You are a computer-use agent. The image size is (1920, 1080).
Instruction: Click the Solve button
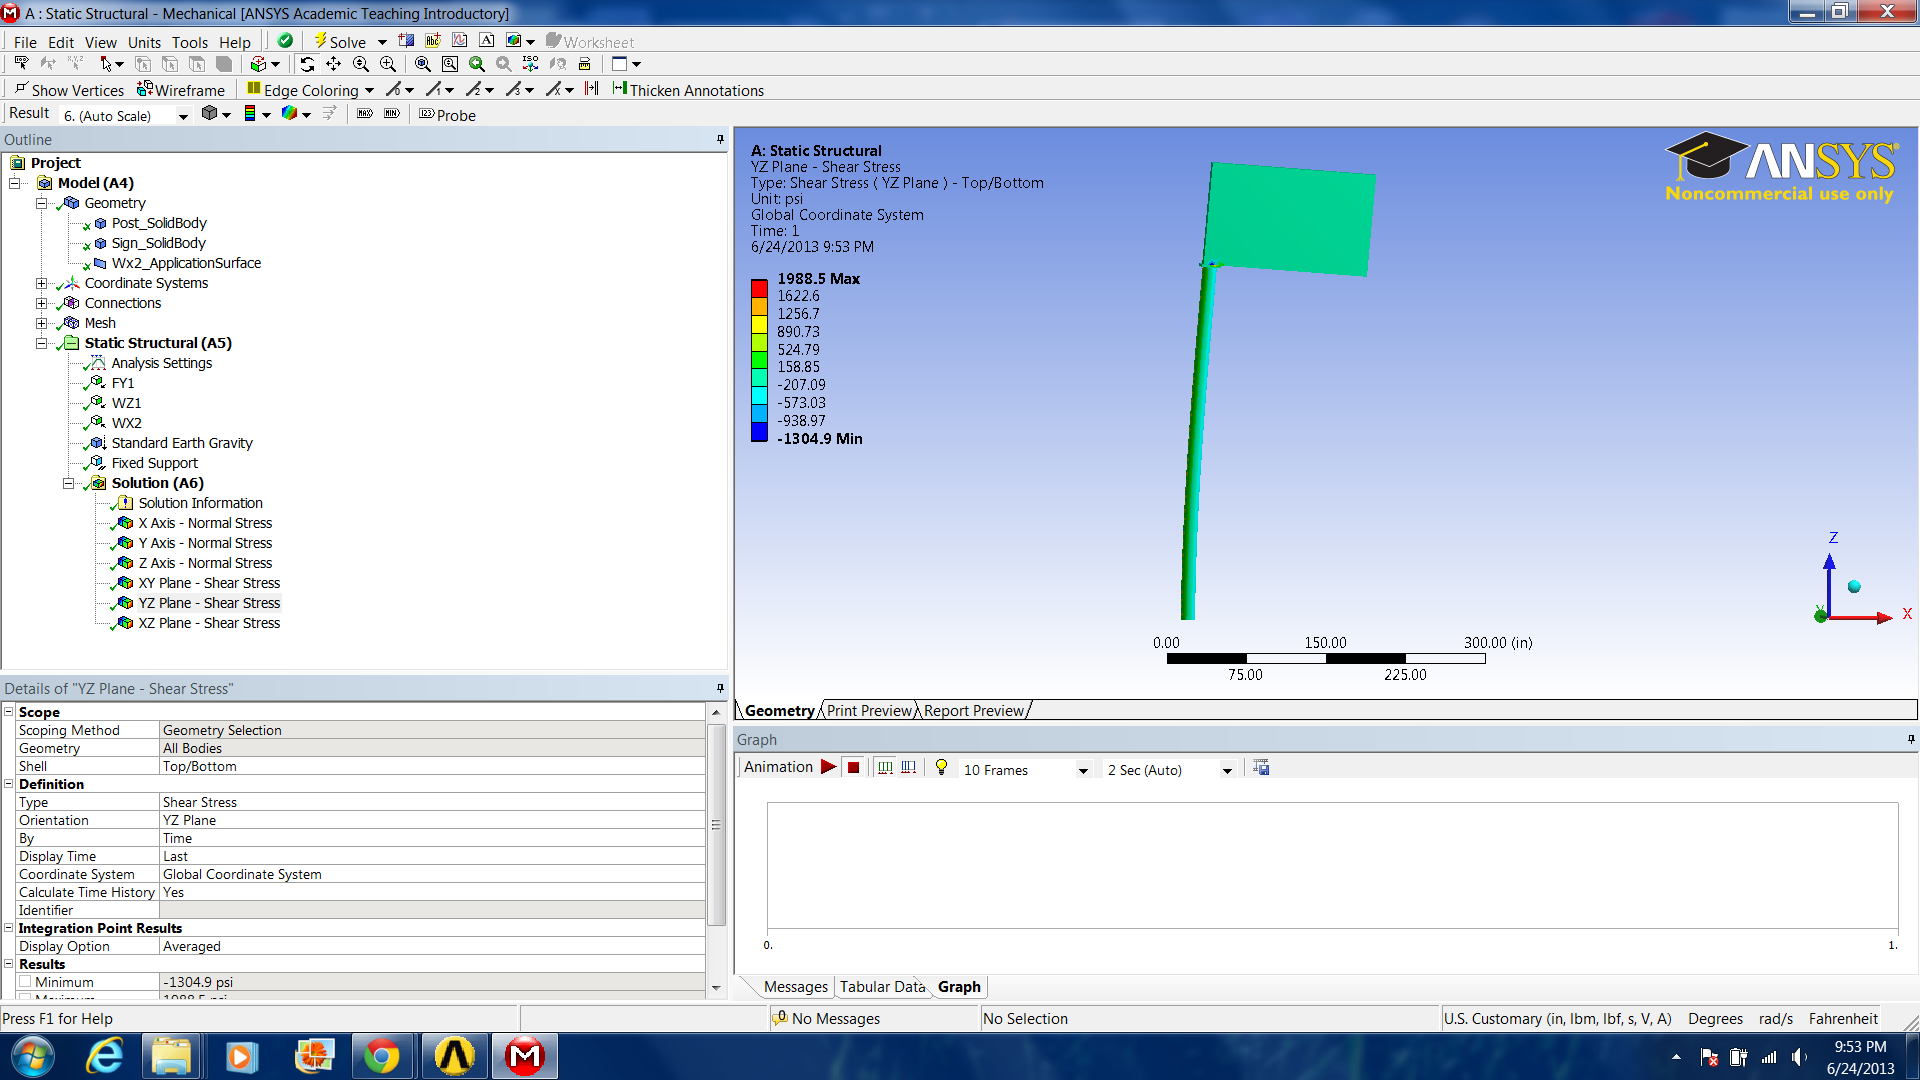340,42
